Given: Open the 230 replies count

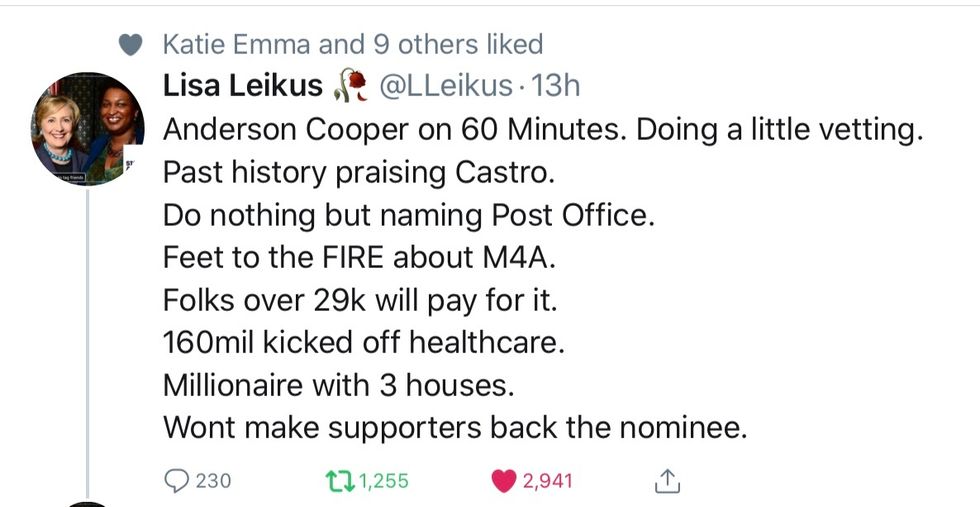Looking at the screenshot, I should 212,481.
